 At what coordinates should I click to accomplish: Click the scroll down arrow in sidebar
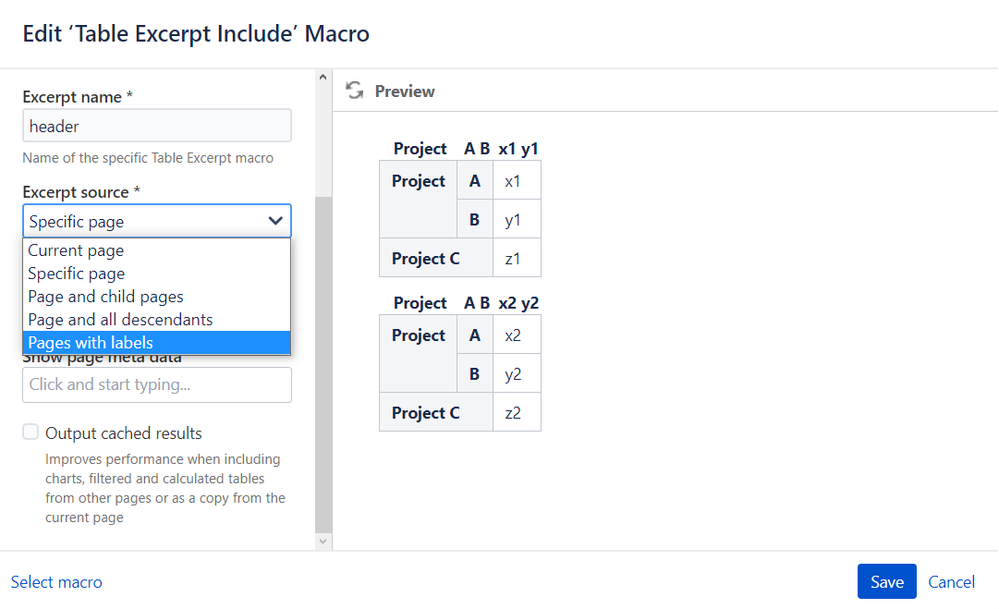(323, 541)
